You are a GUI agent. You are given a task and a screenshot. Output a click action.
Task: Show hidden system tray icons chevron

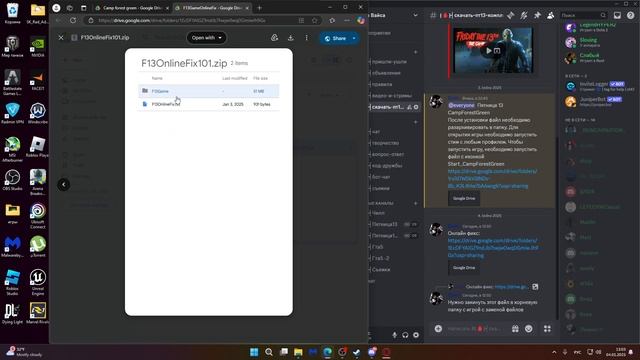point(554,352)
